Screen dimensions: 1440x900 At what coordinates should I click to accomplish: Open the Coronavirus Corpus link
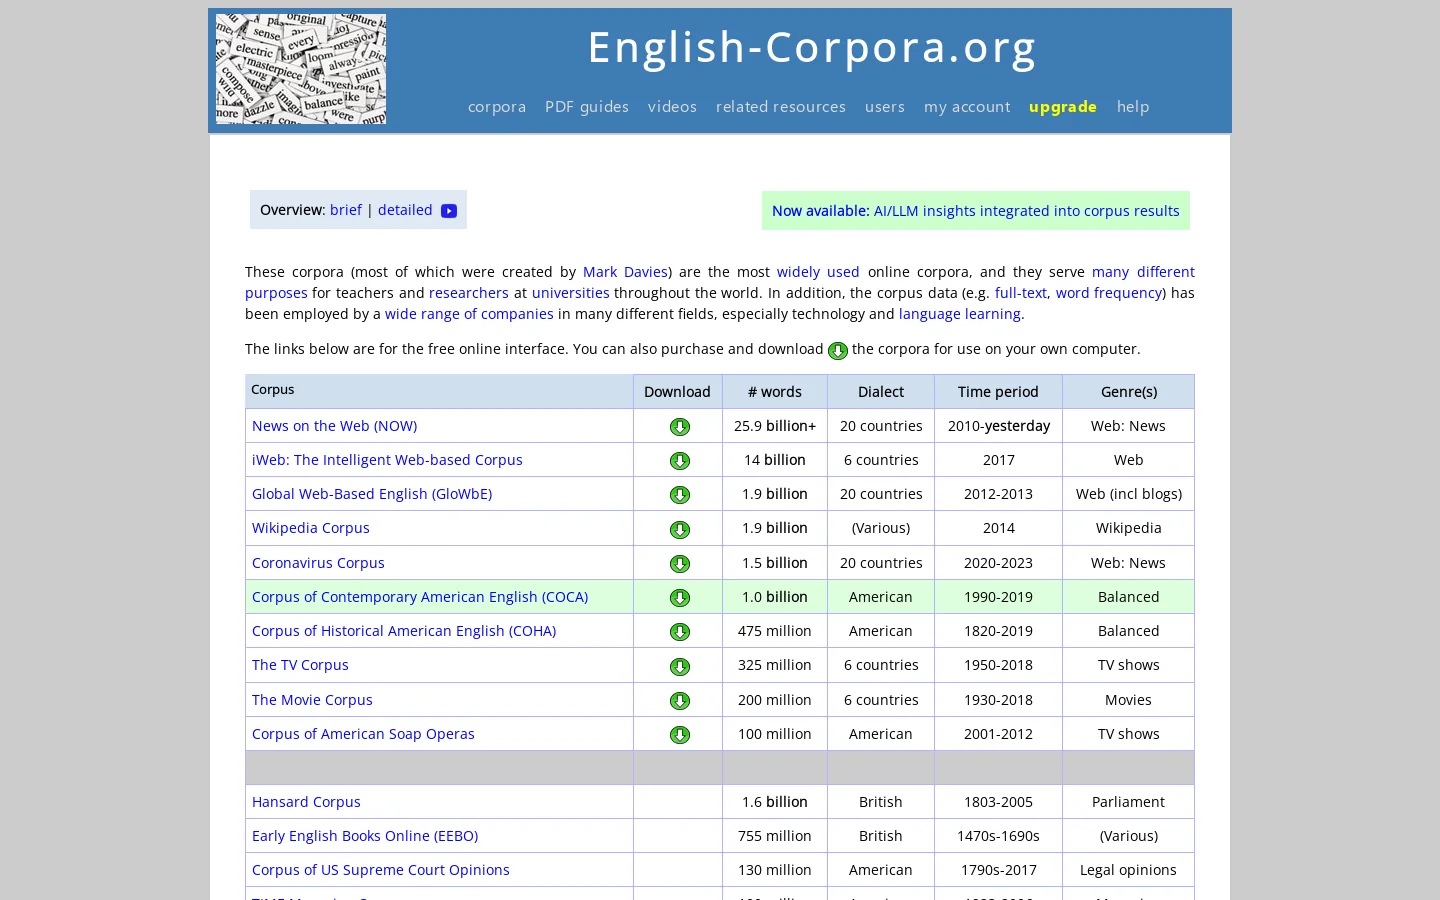click(x=318, y=563)
